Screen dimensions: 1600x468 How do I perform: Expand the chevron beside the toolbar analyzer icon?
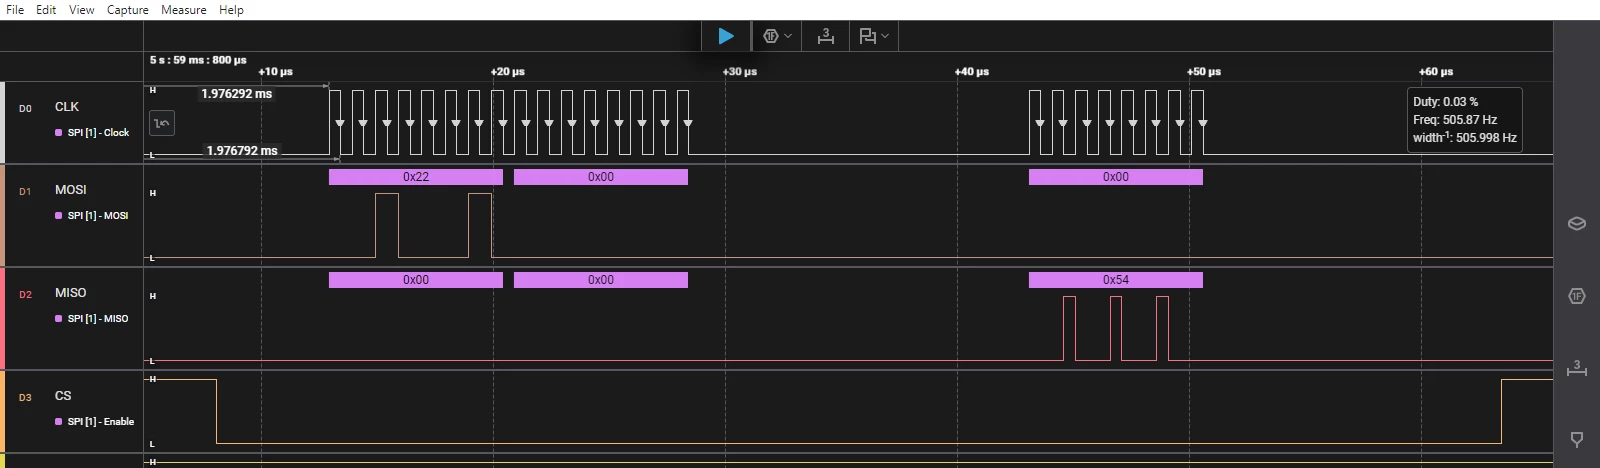[x=788, y=36]
